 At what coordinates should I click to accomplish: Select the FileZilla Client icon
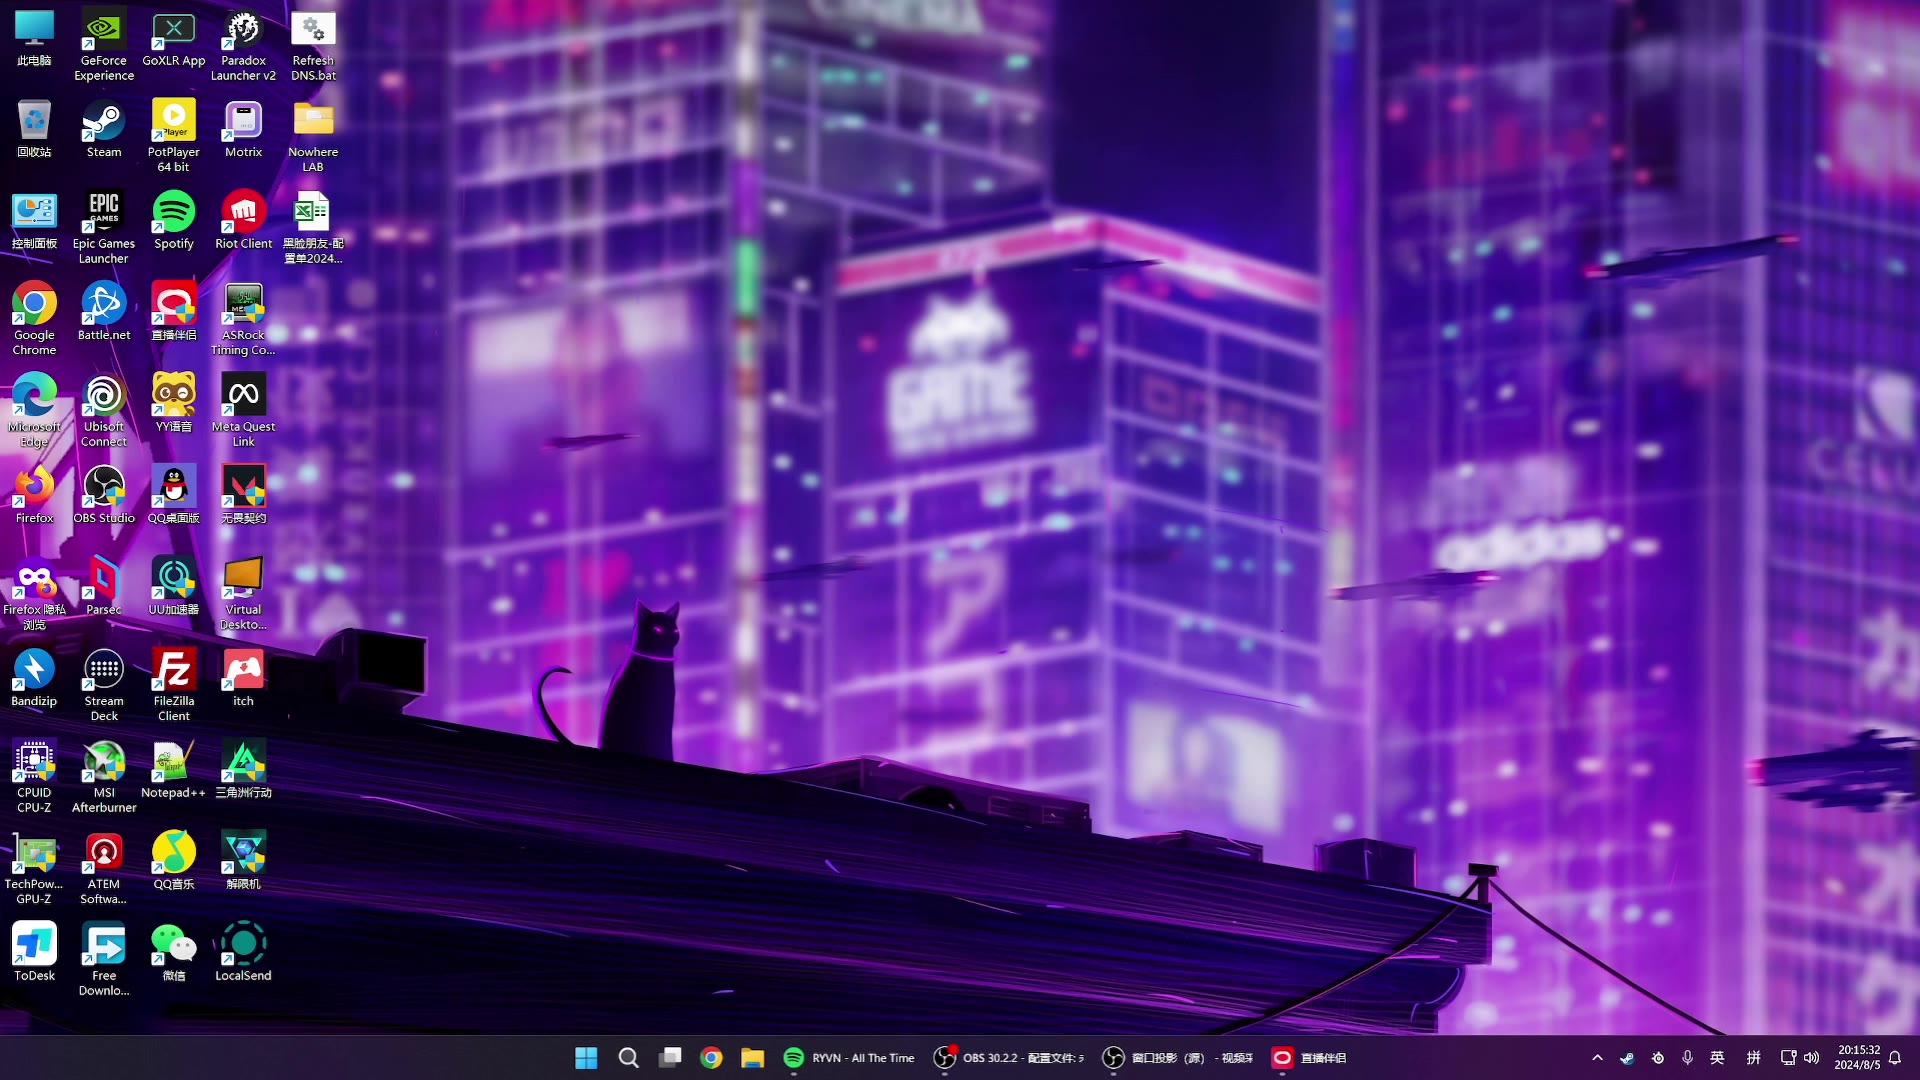click(173, 671)
